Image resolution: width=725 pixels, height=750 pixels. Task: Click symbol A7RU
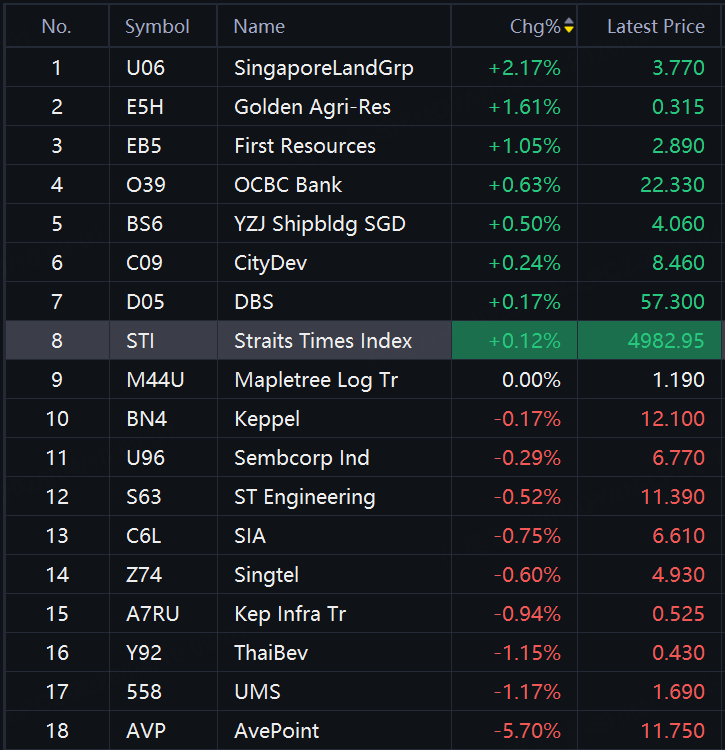(x=153, y=615)
